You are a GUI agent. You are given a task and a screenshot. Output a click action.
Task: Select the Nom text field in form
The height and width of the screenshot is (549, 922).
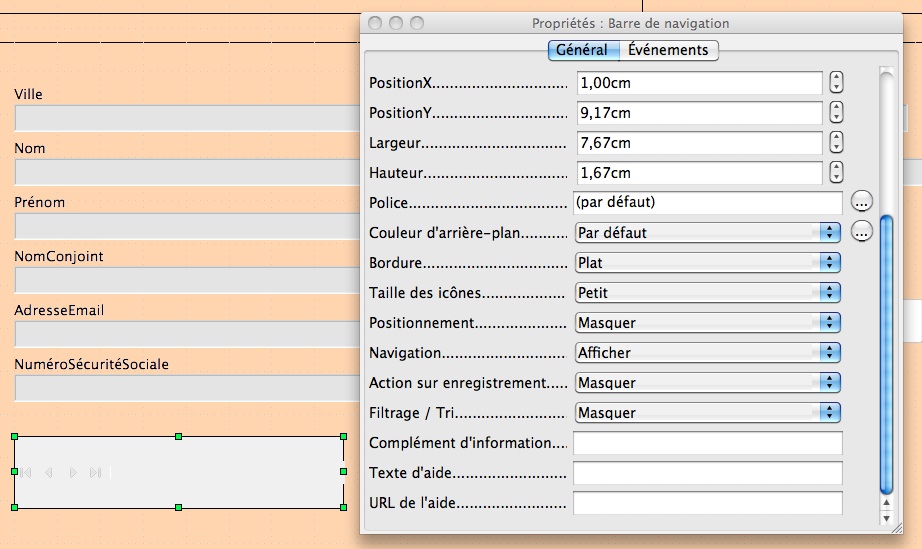coord(188,172)
